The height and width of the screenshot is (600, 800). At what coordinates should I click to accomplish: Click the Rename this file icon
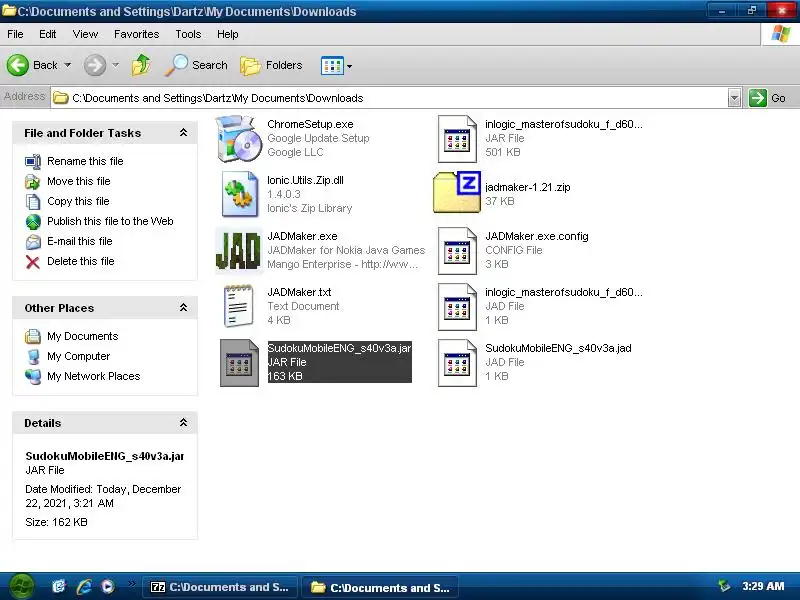(x=33, y=162)
